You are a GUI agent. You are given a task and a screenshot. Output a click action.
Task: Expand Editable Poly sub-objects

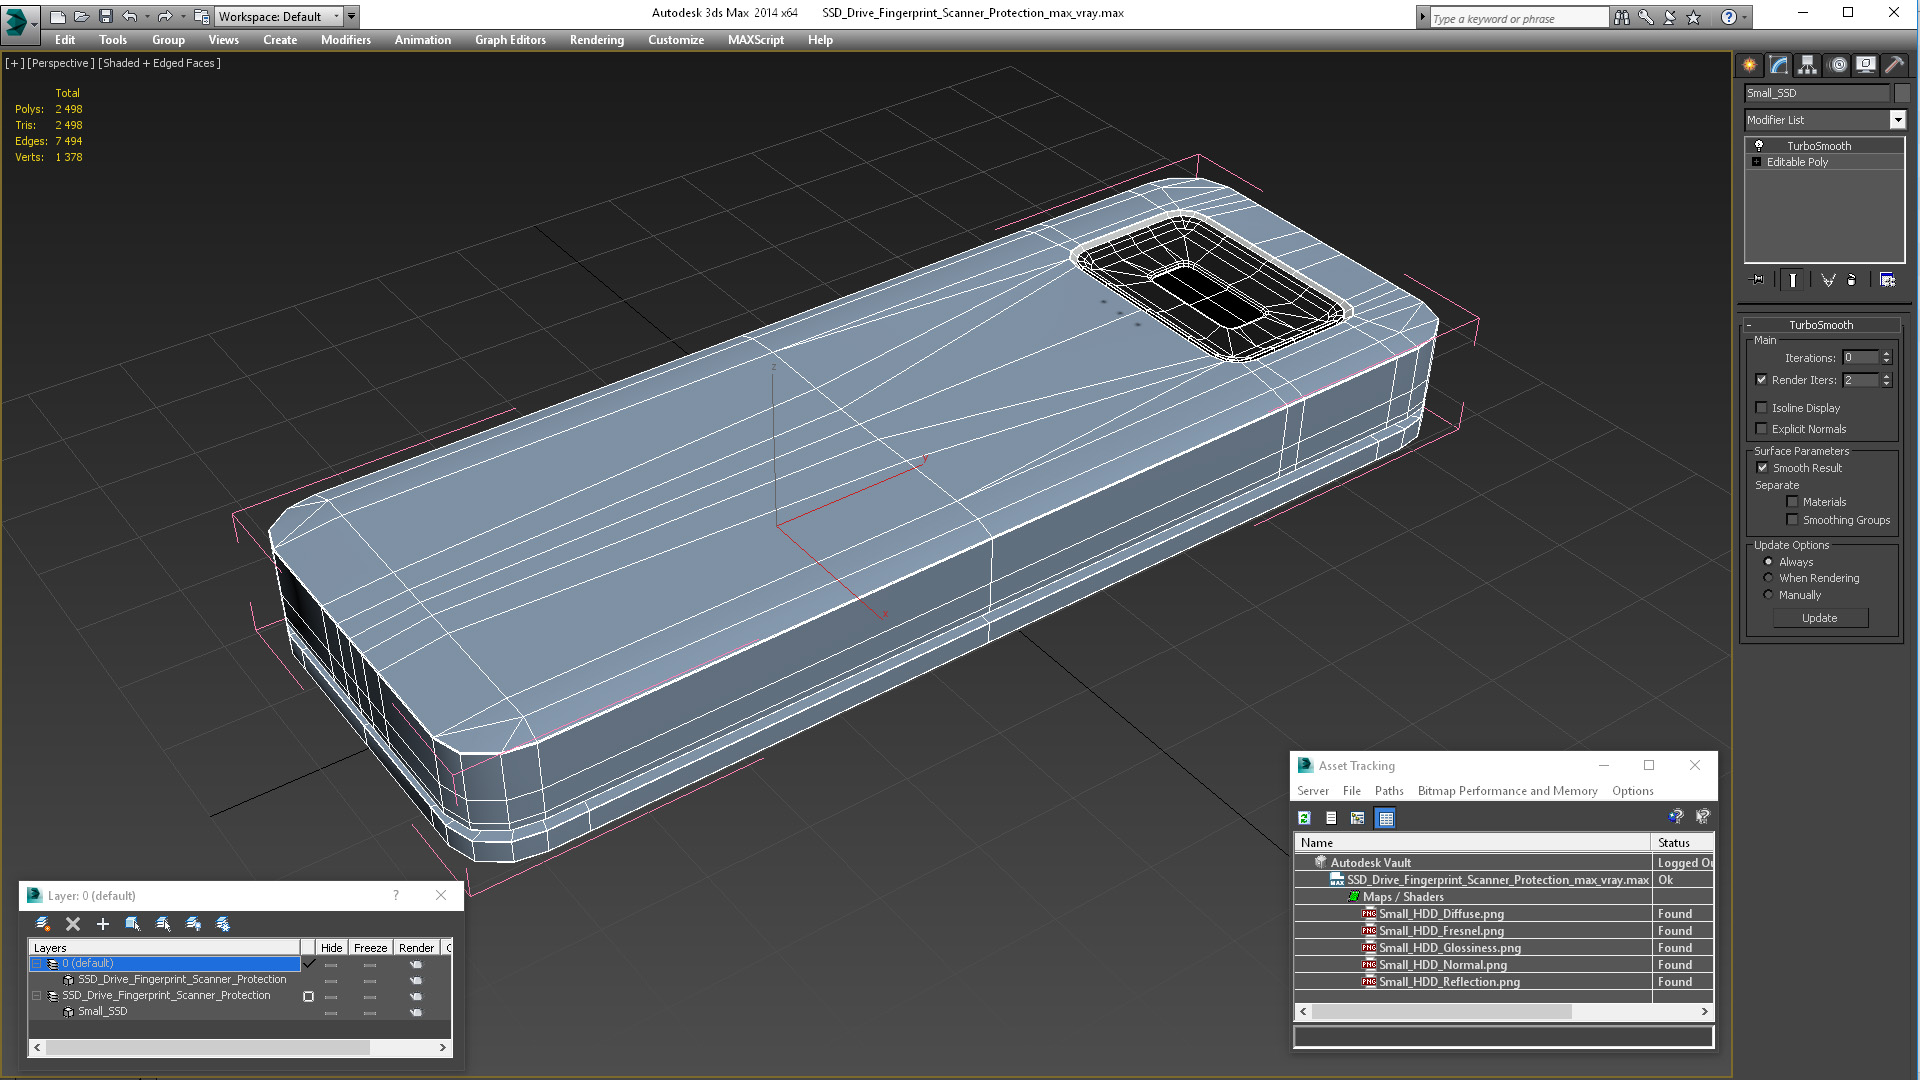coord(1756,162)
